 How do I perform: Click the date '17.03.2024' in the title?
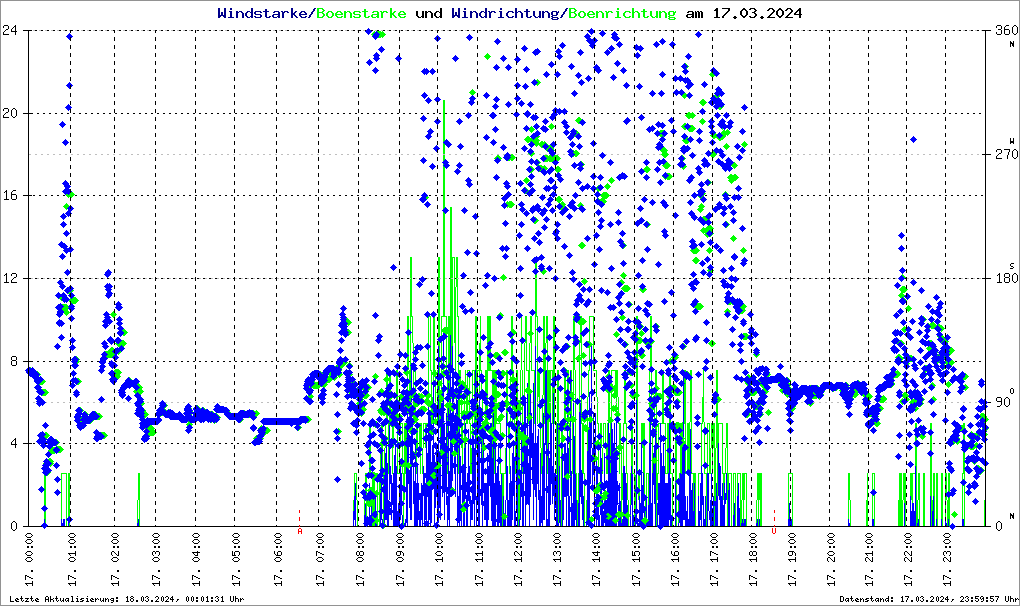pos(757,13)
